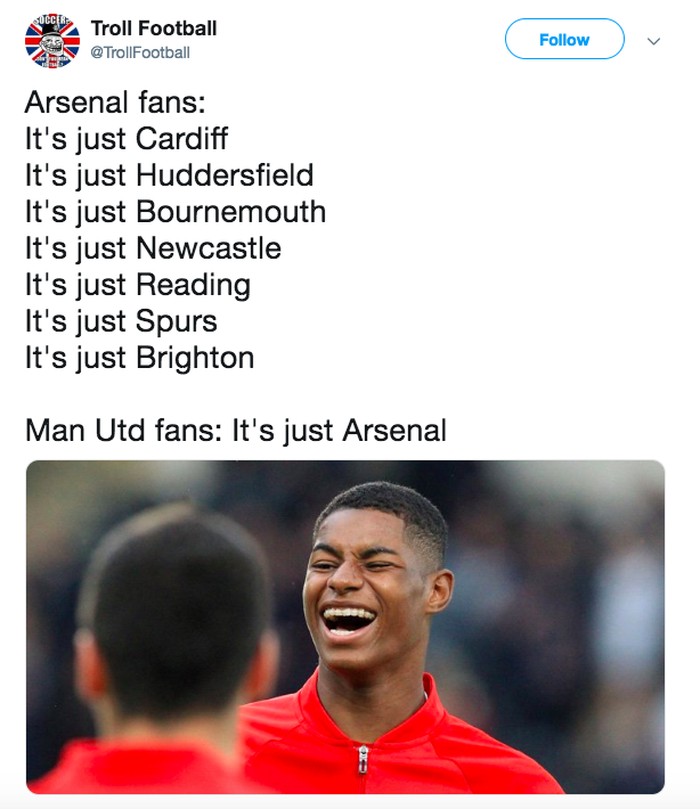Open the Troll Football display name link
Screen dimensions: 700x809
[153, 28]
